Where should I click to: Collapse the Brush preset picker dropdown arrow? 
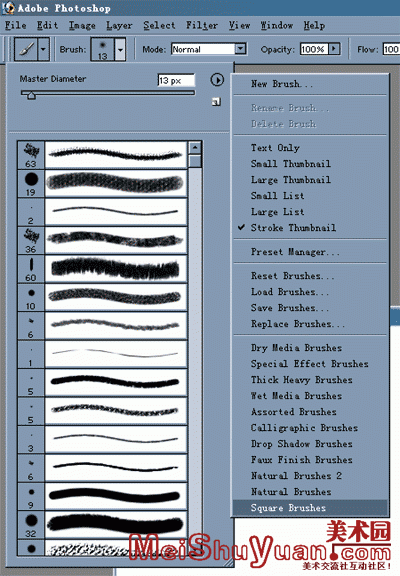tap(120, 49)
